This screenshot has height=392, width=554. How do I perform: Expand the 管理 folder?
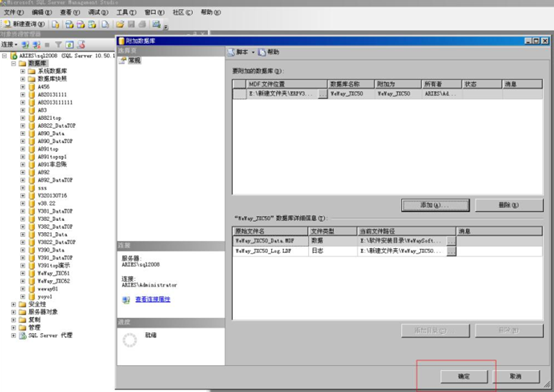point(13,328)
